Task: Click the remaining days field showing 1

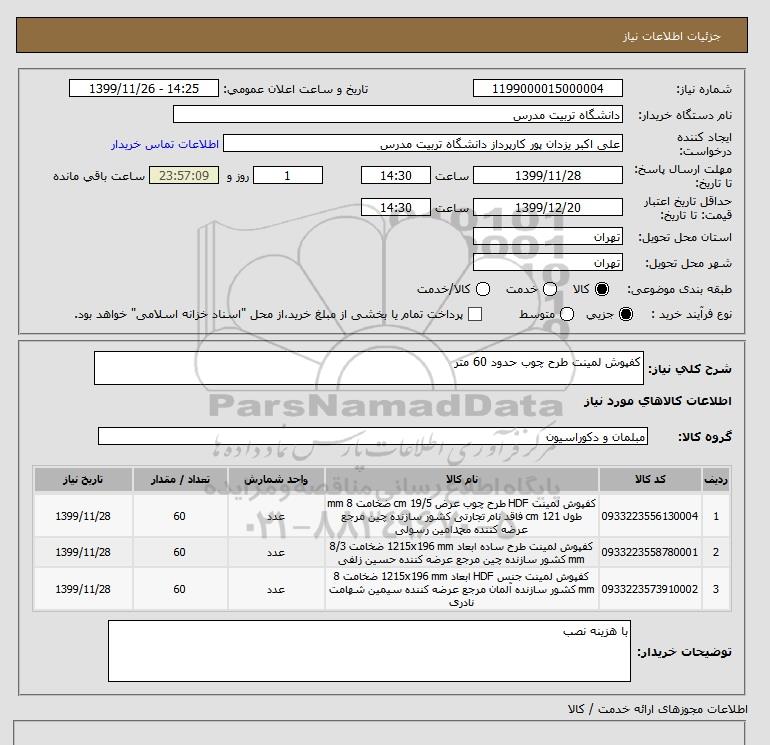Action: tap(288, 175)
